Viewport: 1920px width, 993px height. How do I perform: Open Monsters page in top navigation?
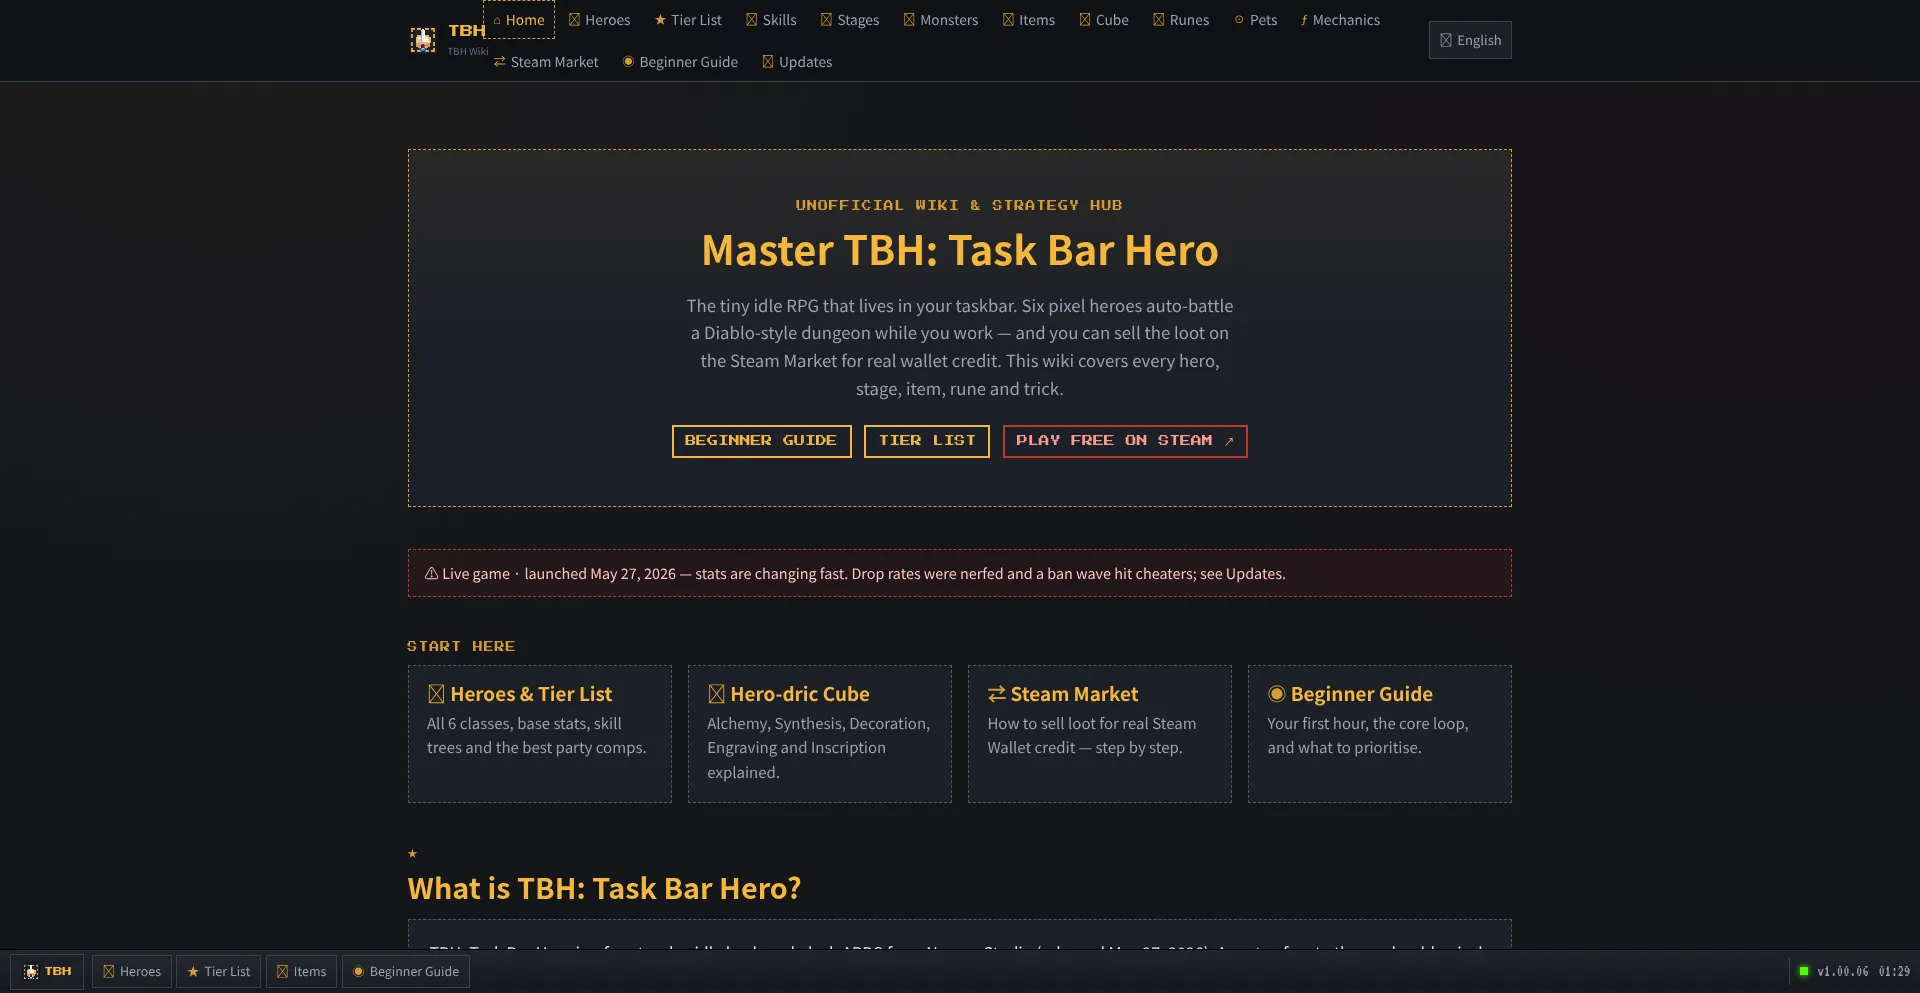click(941, 20)
